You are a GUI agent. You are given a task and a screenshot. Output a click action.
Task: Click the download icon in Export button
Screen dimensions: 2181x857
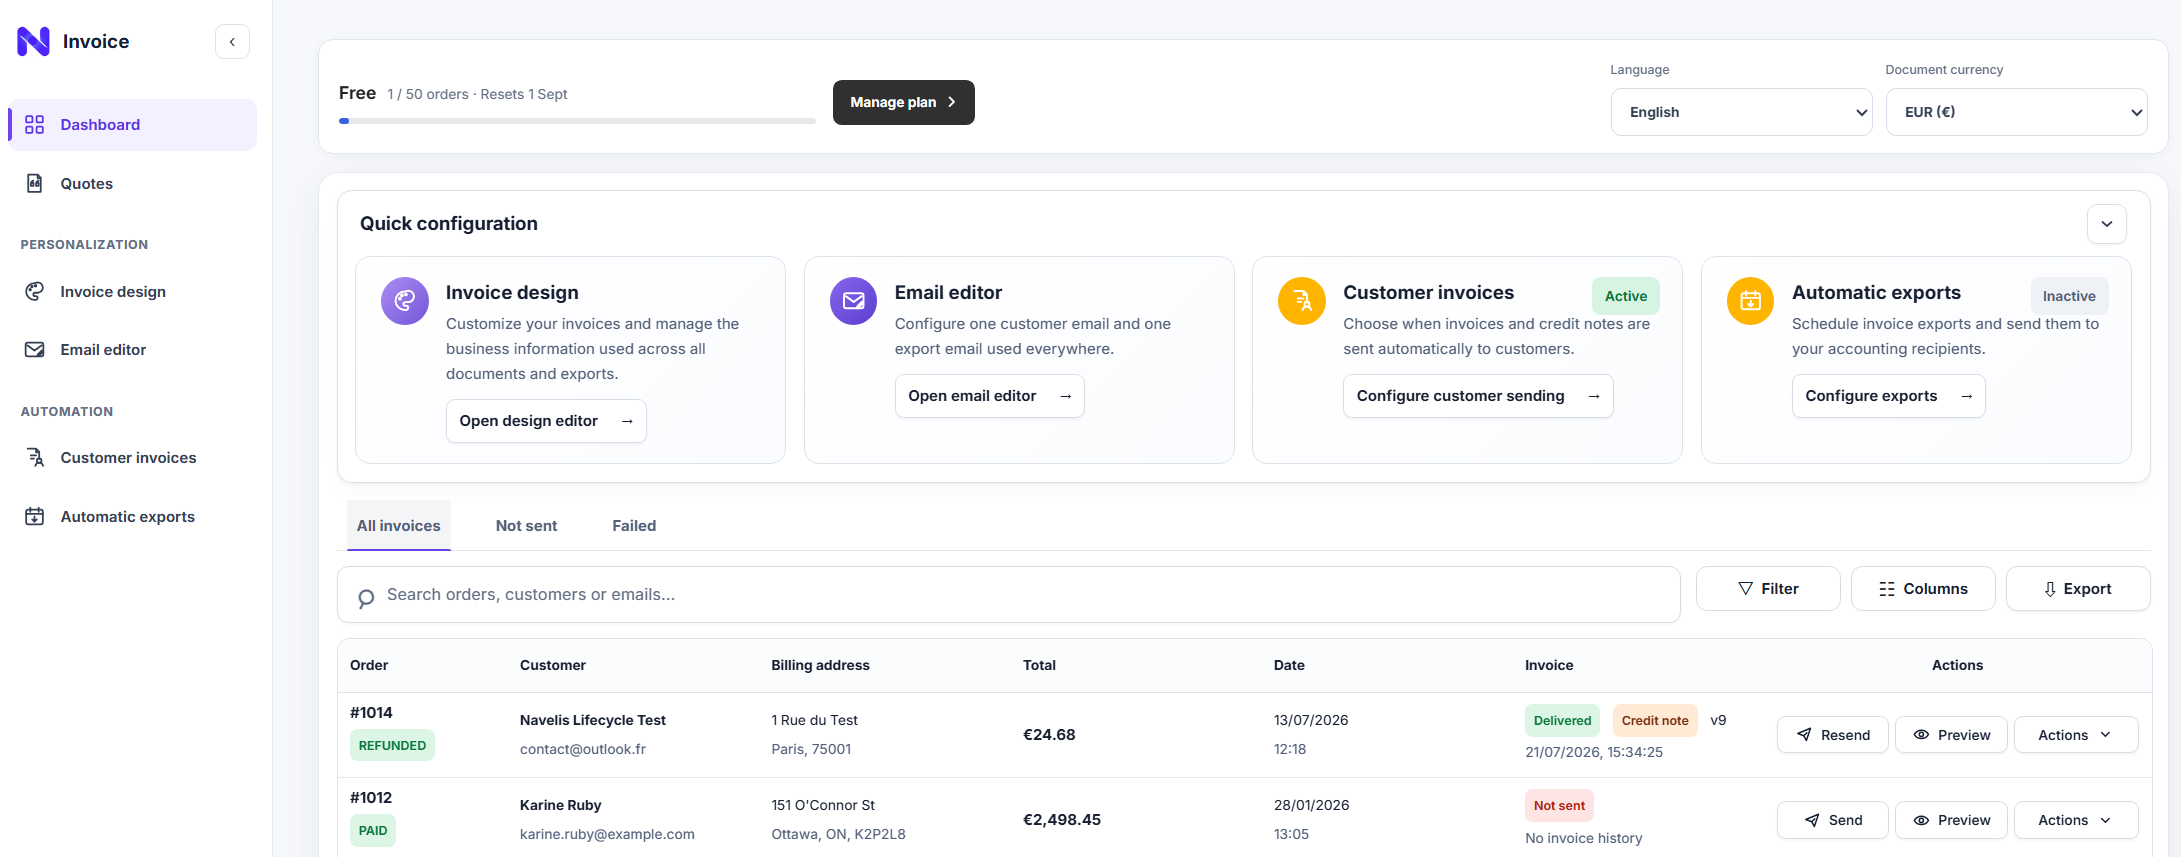coord(2050,589)
